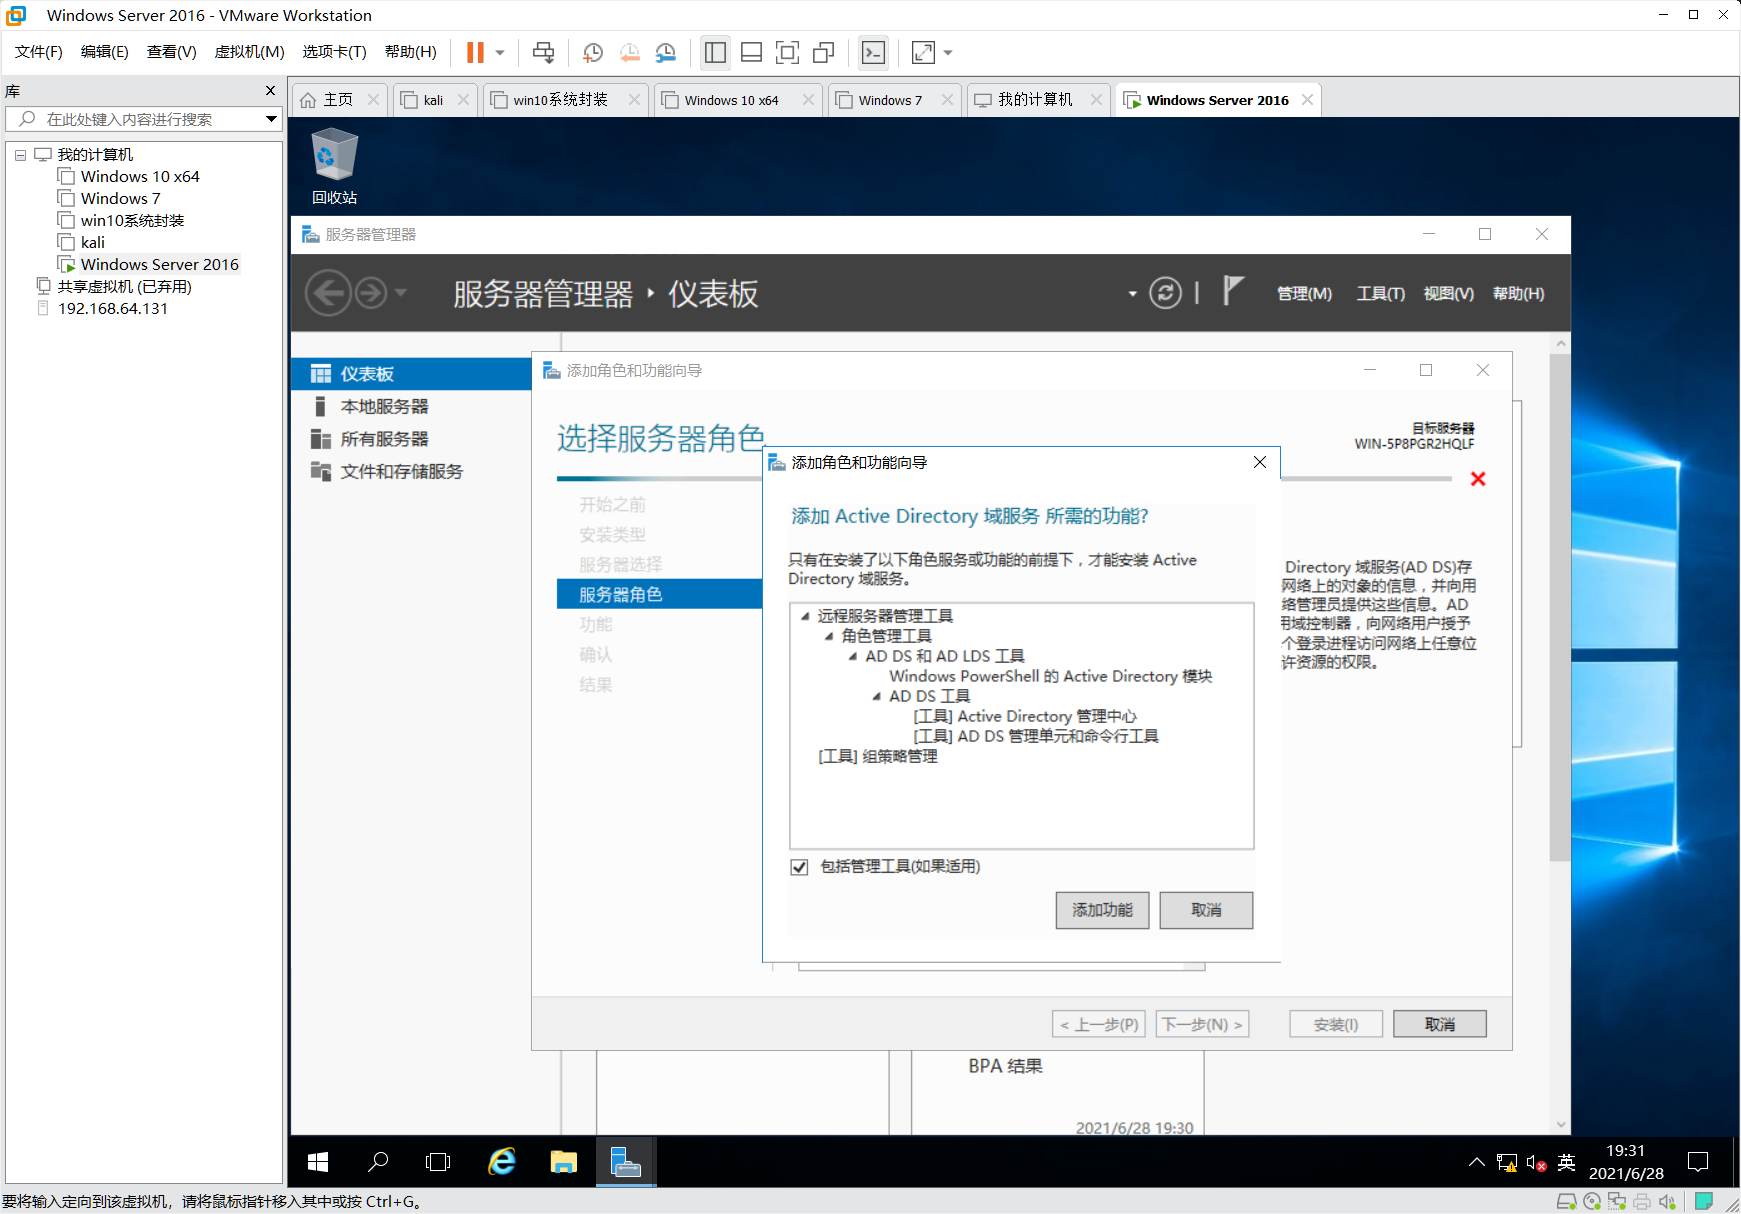The width and height of the screenshot is (1741, 1214).
Task: Open the 帮助(H) VMware menu
Action: pos(410,52)
